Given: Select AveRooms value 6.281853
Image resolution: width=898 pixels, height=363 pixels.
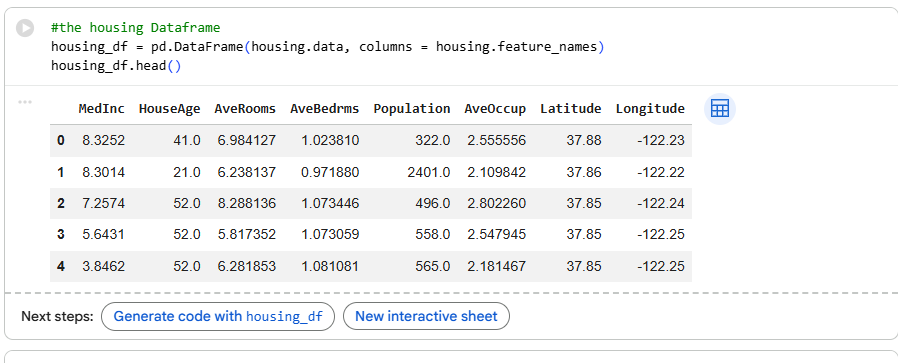Looking at the screenshot, I should [x=246, y=266].
